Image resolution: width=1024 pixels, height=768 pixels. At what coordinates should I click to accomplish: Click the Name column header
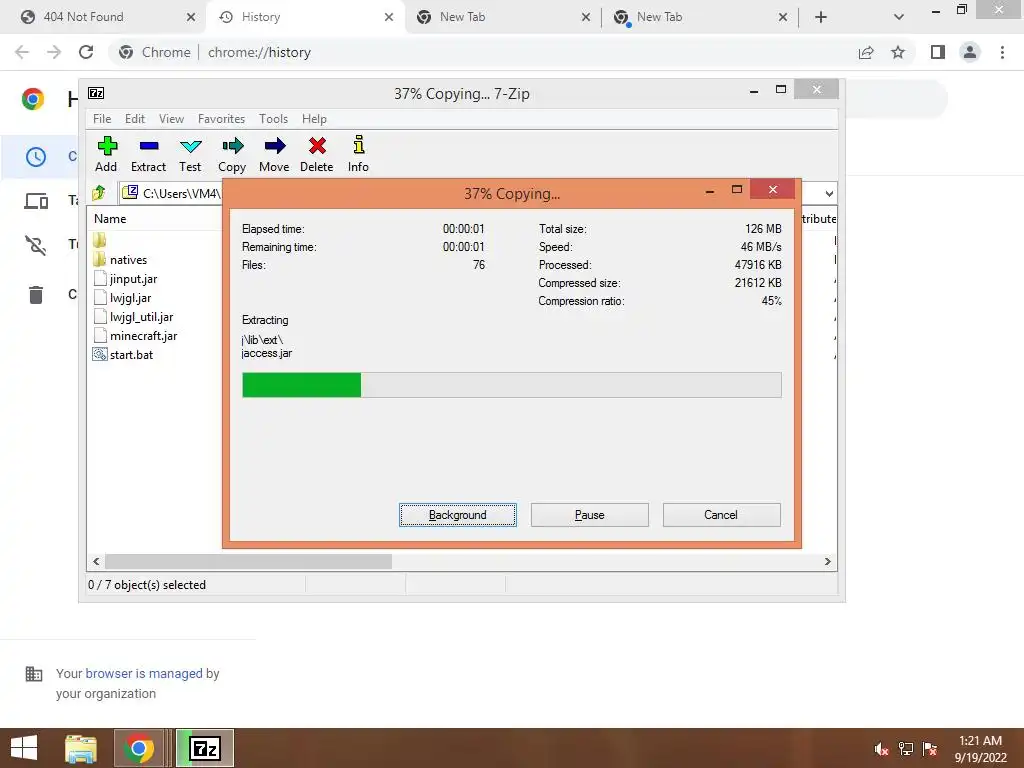click(110, 219)
